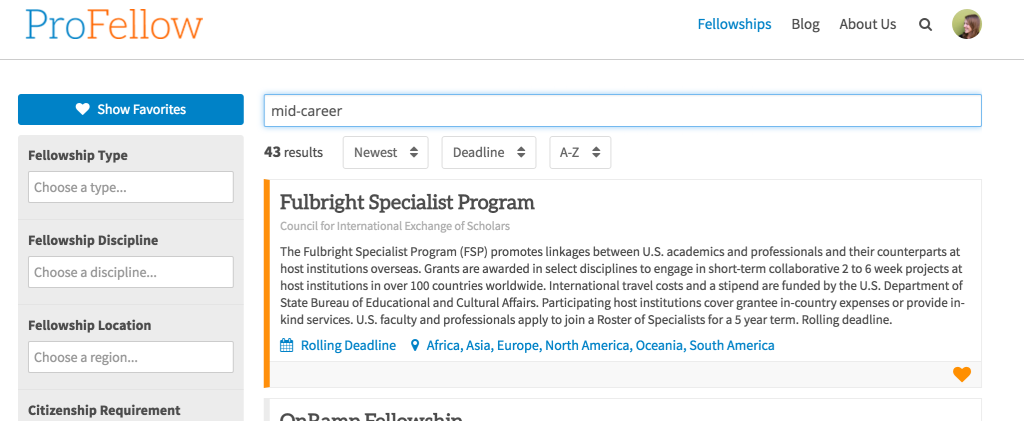Sort results by Newest

[385, 153]
